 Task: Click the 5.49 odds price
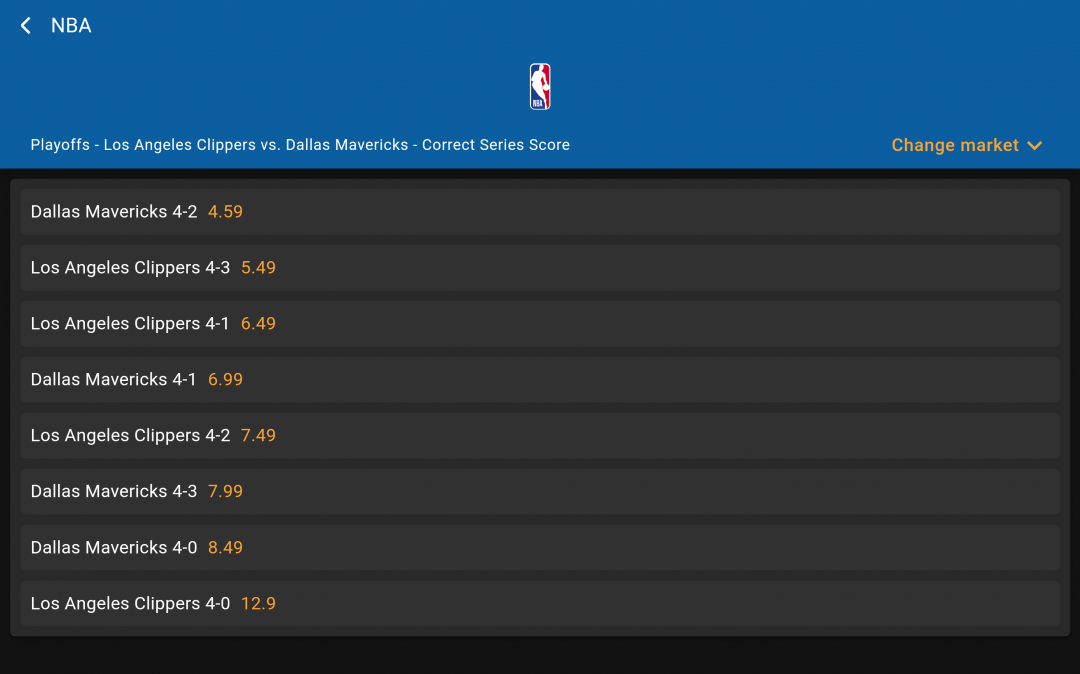pos(258,268)
